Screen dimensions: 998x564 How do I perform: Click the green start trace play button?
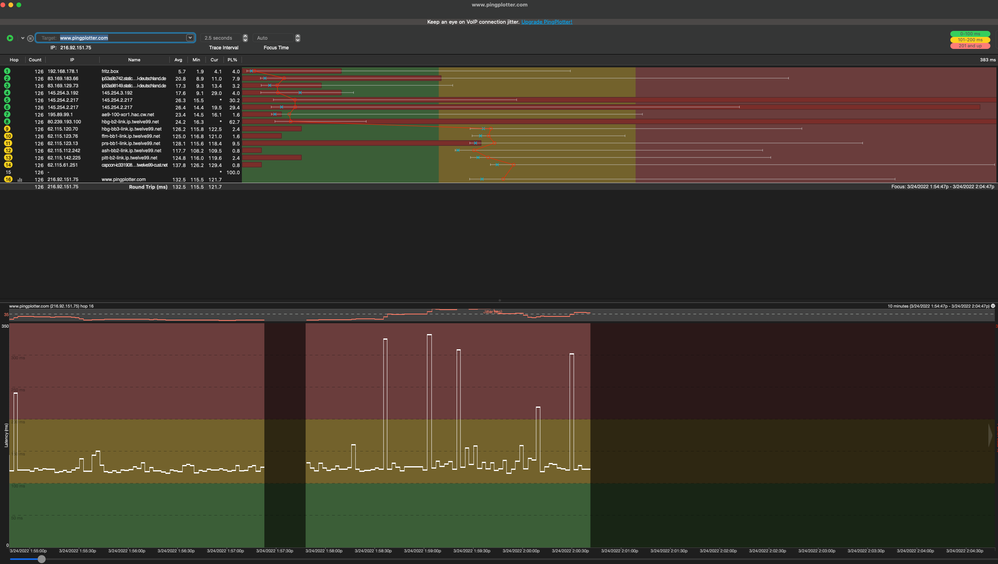click(x=10, y=38)
